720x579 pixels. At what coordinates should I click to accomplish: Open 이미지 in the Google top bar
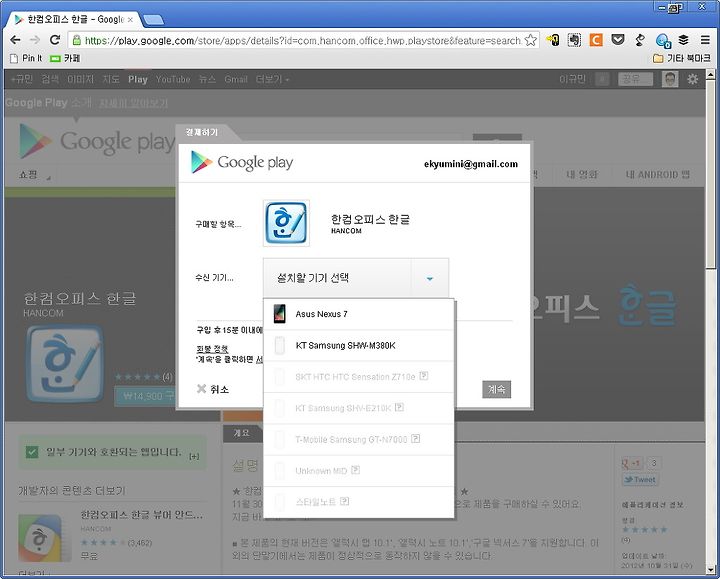pos(80,79)
